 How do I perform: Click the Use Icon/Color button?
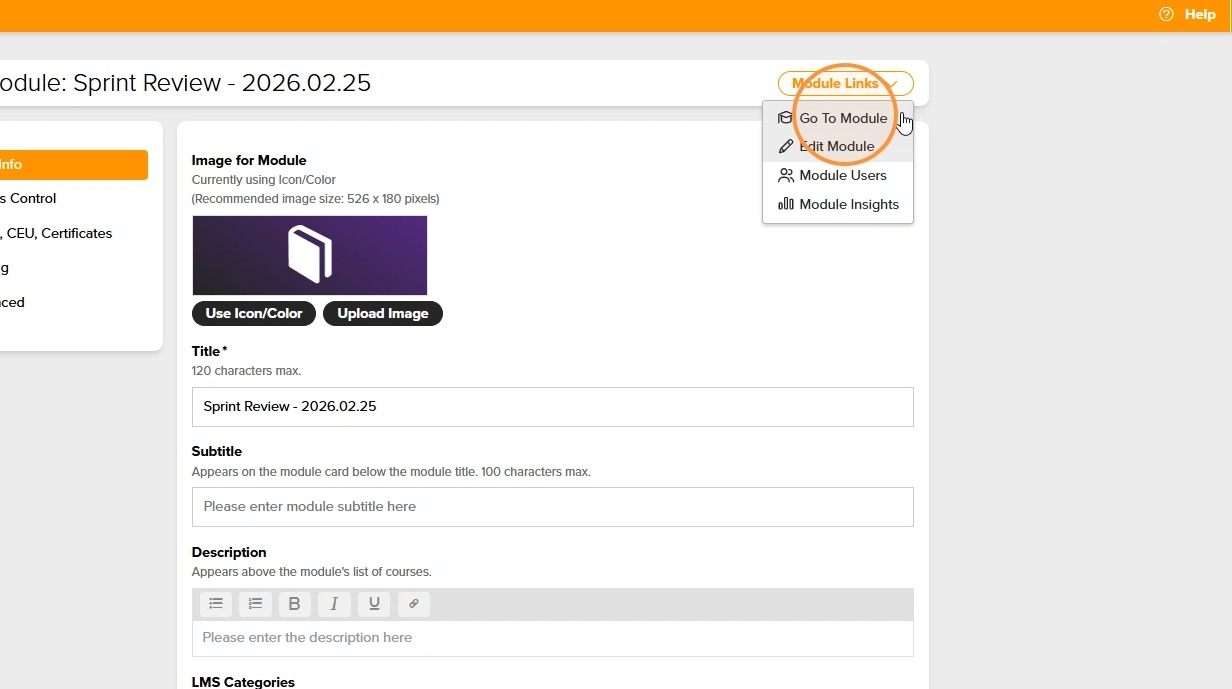tap(254, 314)
